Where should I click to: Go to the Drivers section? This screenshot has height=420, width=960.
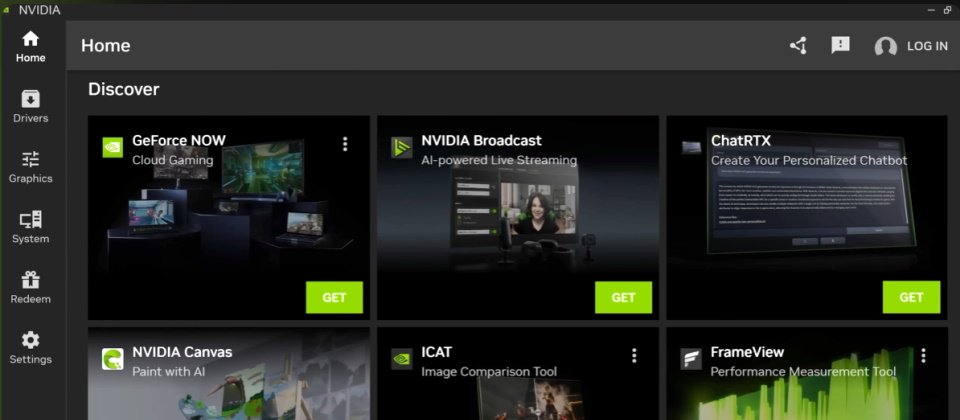coord(31,107)
